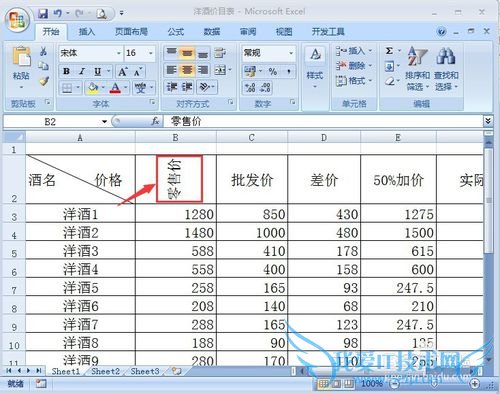Expand the formula bar with chevron

point(488,121)
